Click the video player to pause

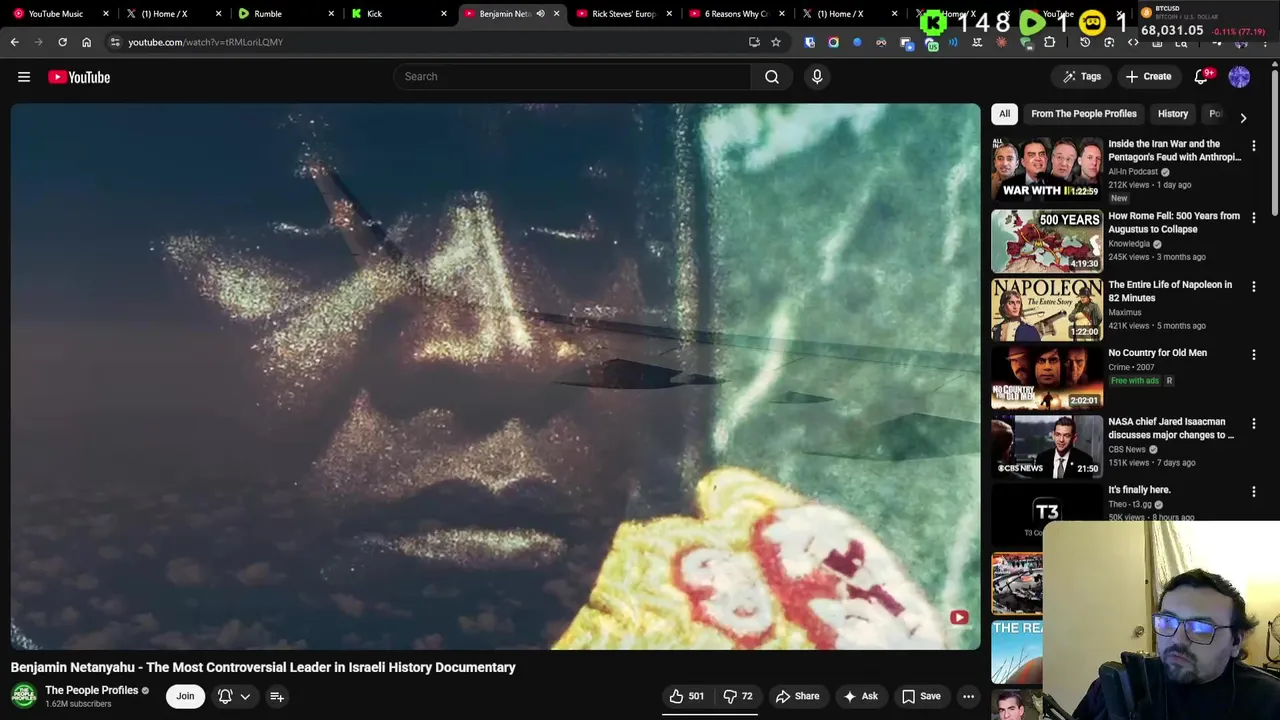pos(495,376)
